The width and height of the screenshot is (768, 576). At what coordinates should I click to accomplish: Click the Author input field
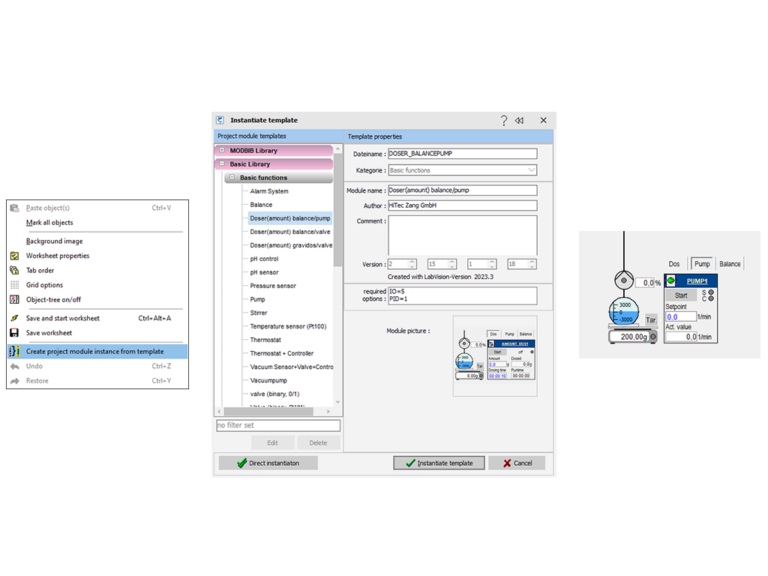462,205
